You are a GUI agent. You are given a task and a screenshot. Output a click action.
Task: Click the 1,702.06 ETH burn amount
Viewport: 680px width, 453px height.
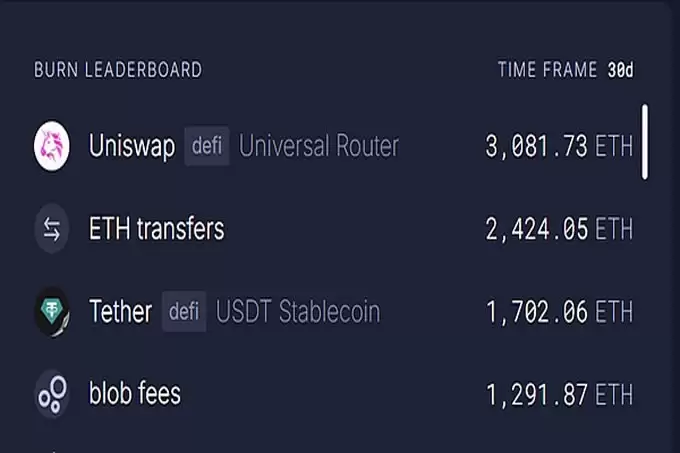pos(559,312)
